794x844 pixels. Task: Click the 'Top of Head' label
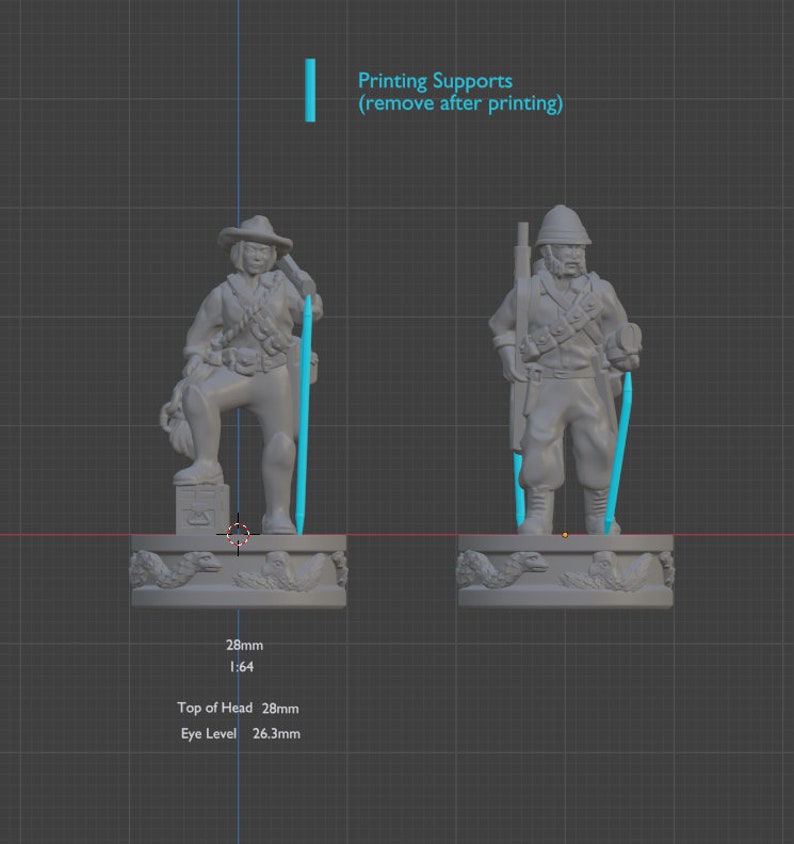[215, 708]
